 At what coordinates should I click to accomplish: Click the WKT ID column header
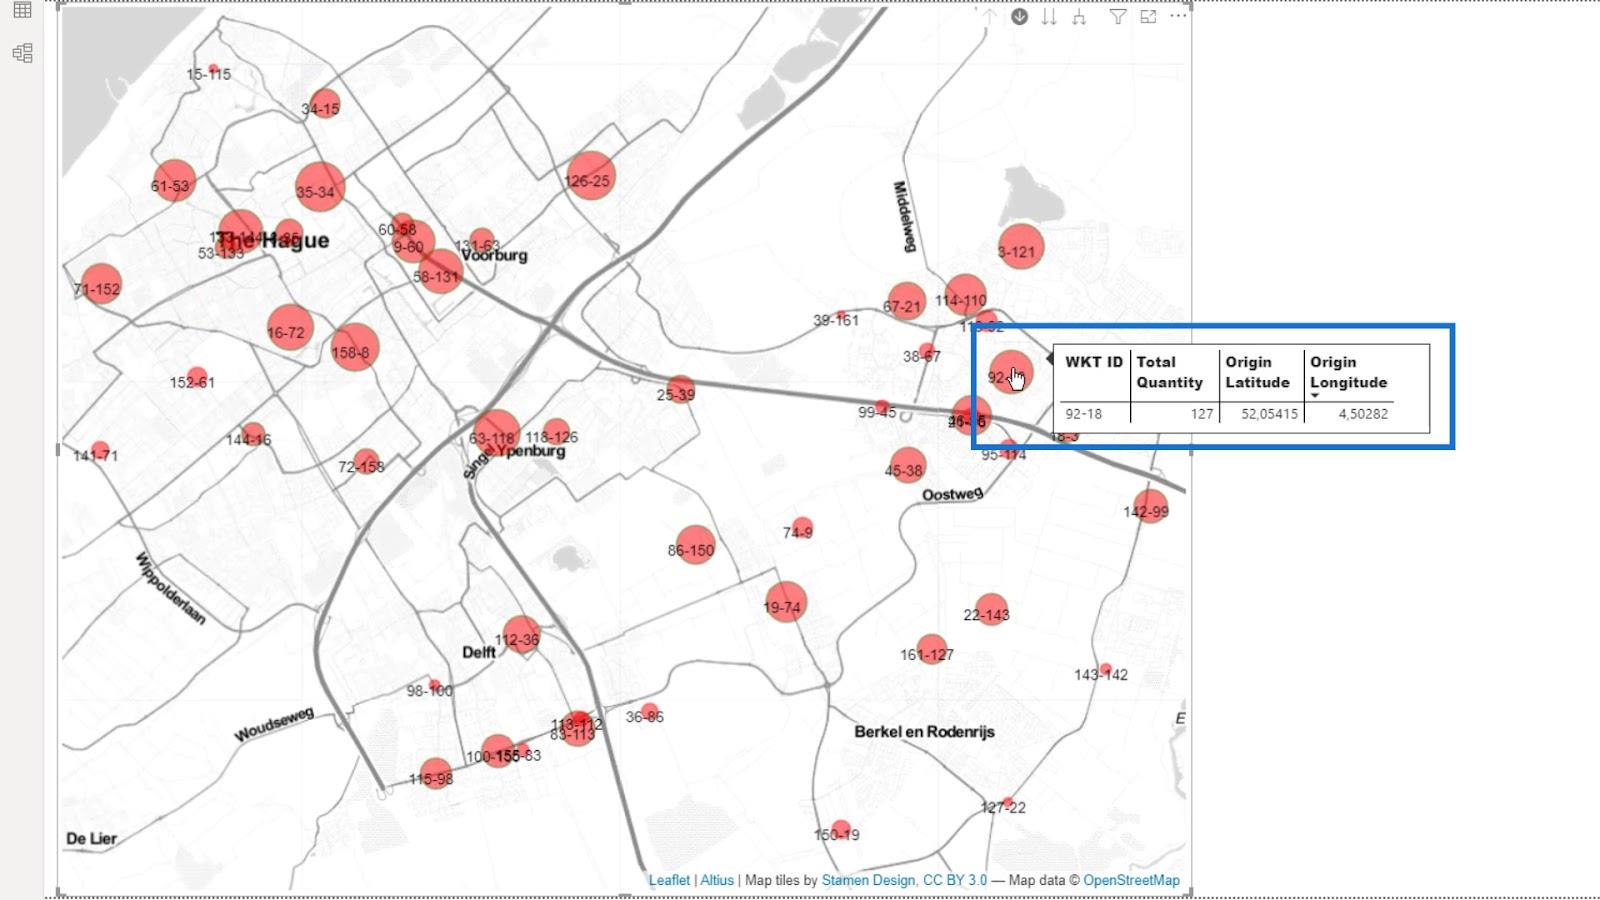point(1094,362)
